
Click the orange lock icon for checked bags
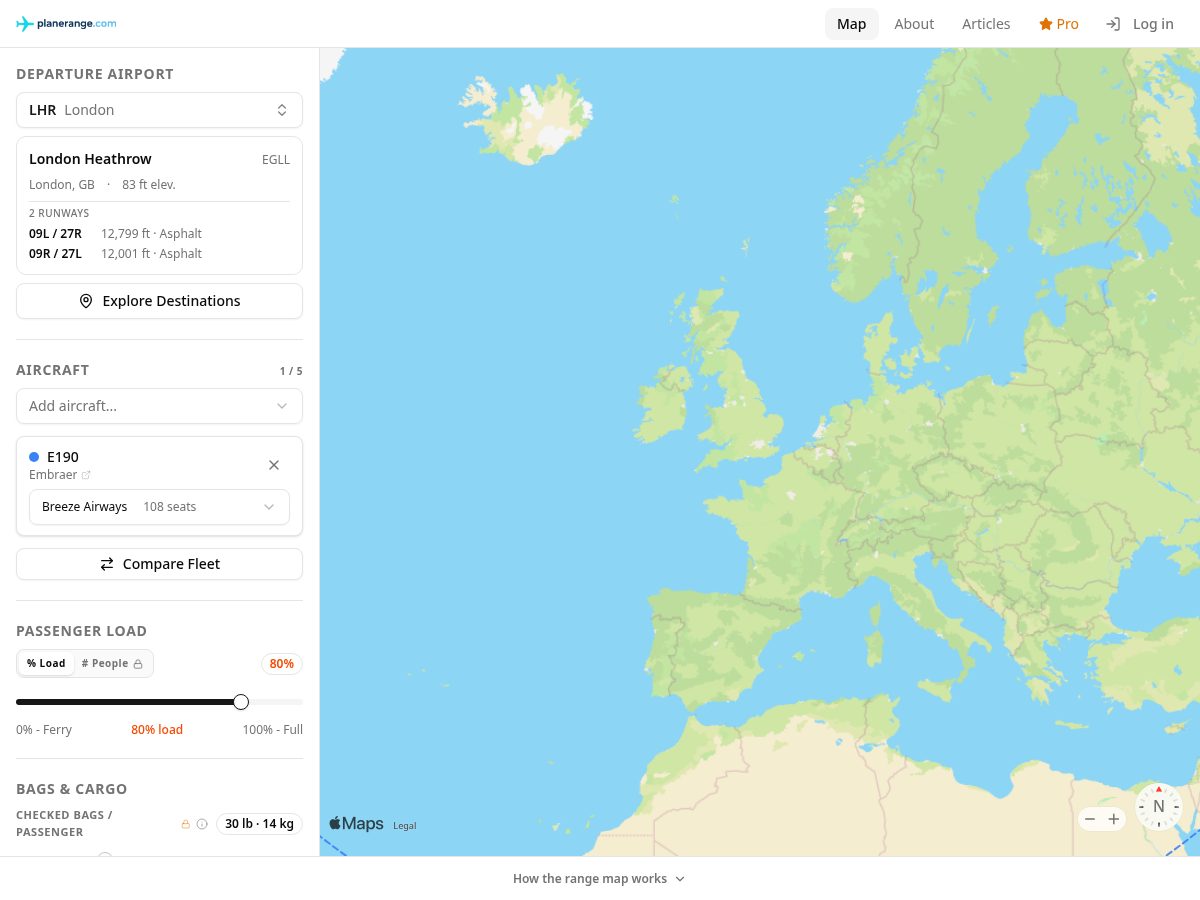pyautogui.click(x=185, y=824)
